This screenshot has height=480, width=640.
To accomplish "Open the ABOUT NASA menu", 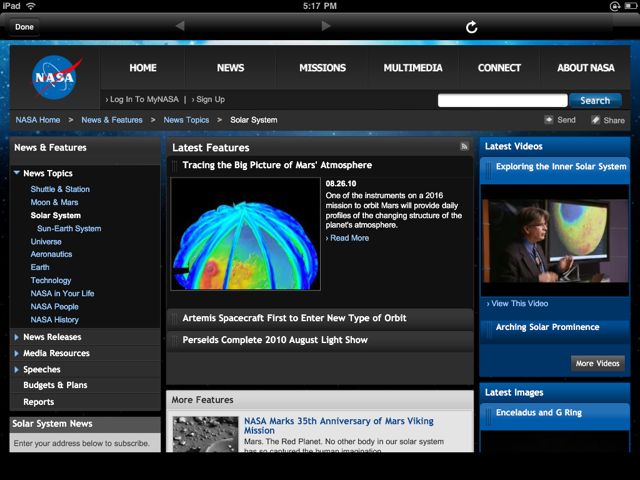I will click(586, 68).
